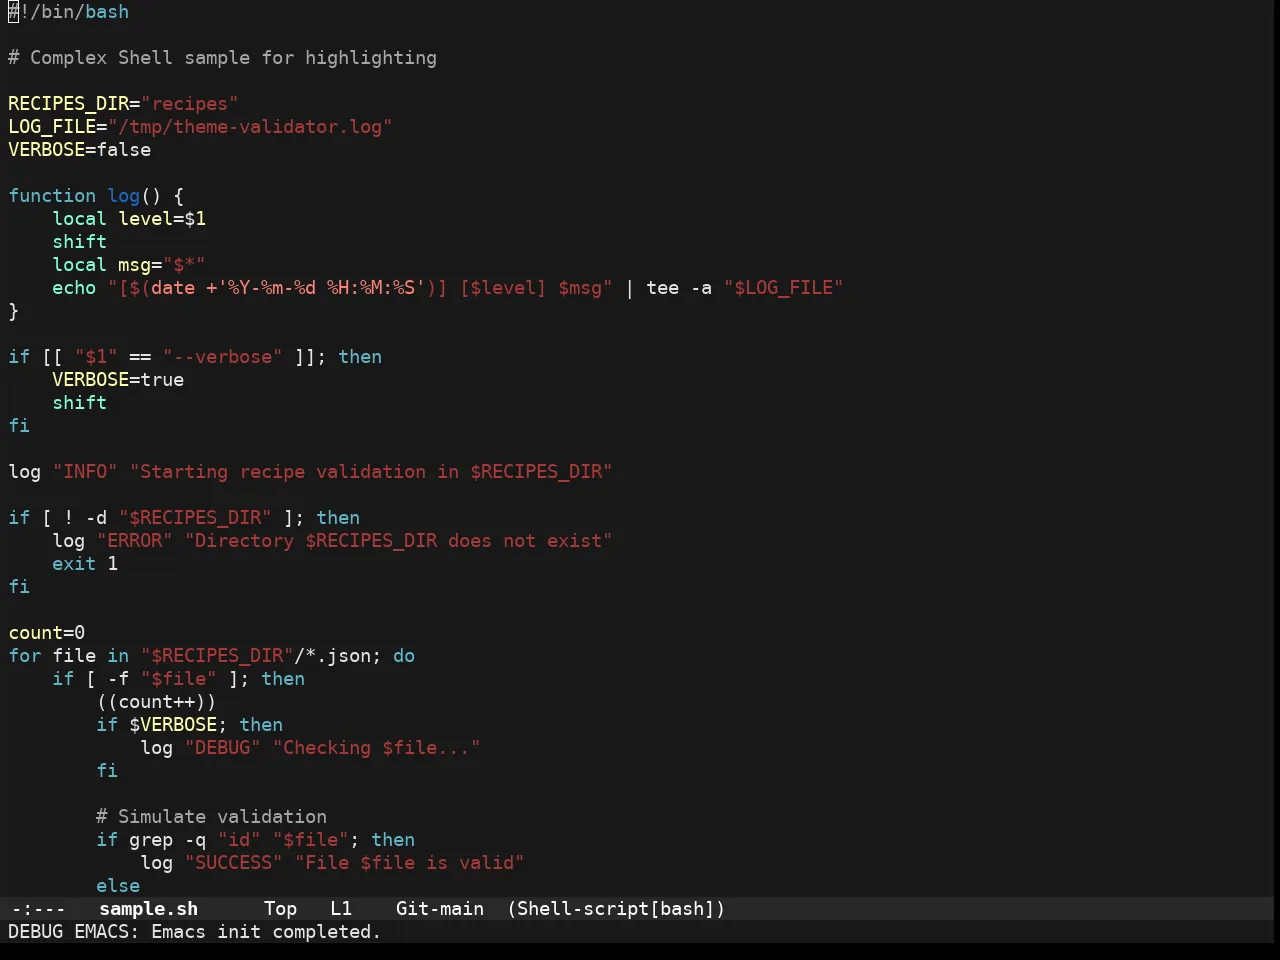The width and height of the screenshot is (1280, 960).
Task: Click 'if $VERBOSE; then' line
Action: click(189, 725)
